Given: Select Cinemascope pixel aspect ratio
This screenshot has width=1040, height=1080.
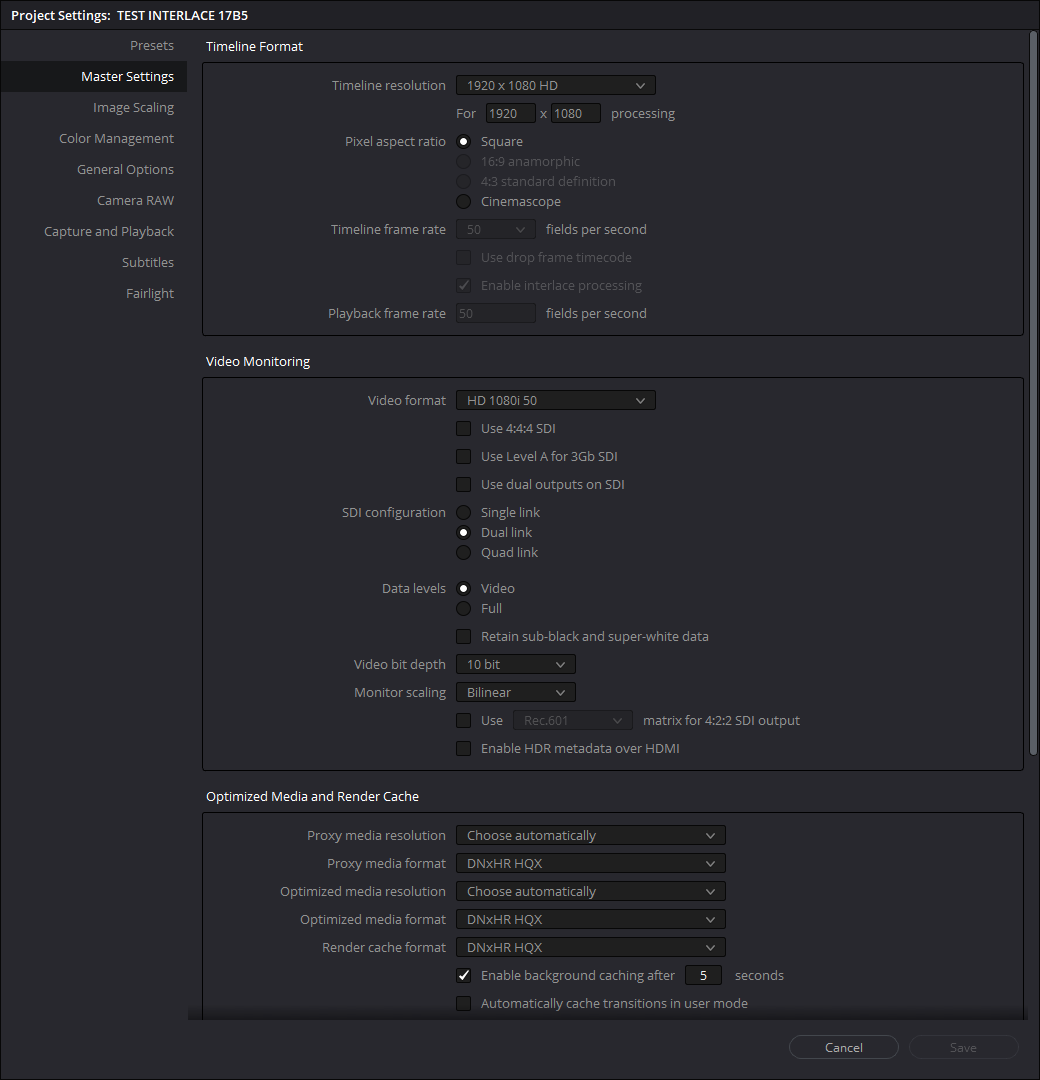Looking at the screenshot, I should [464, 202].
